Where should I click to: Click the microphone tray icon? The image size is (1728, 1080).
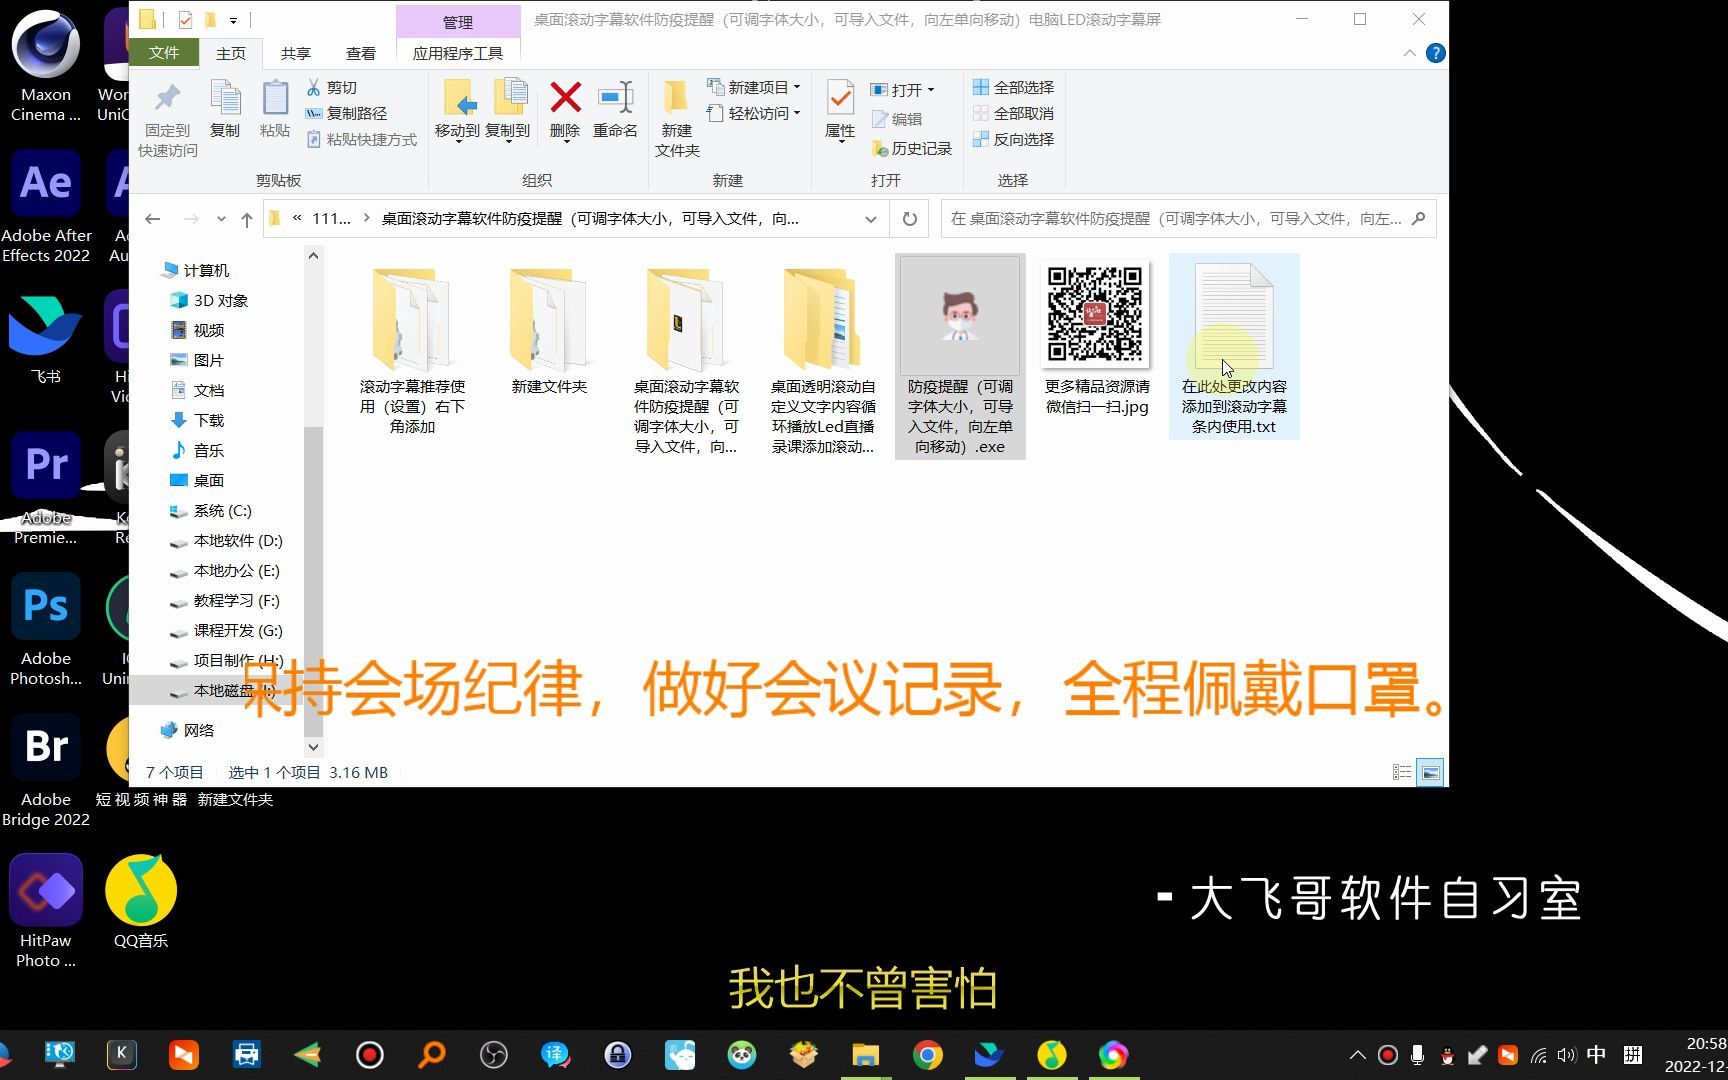(1417, 1055)
